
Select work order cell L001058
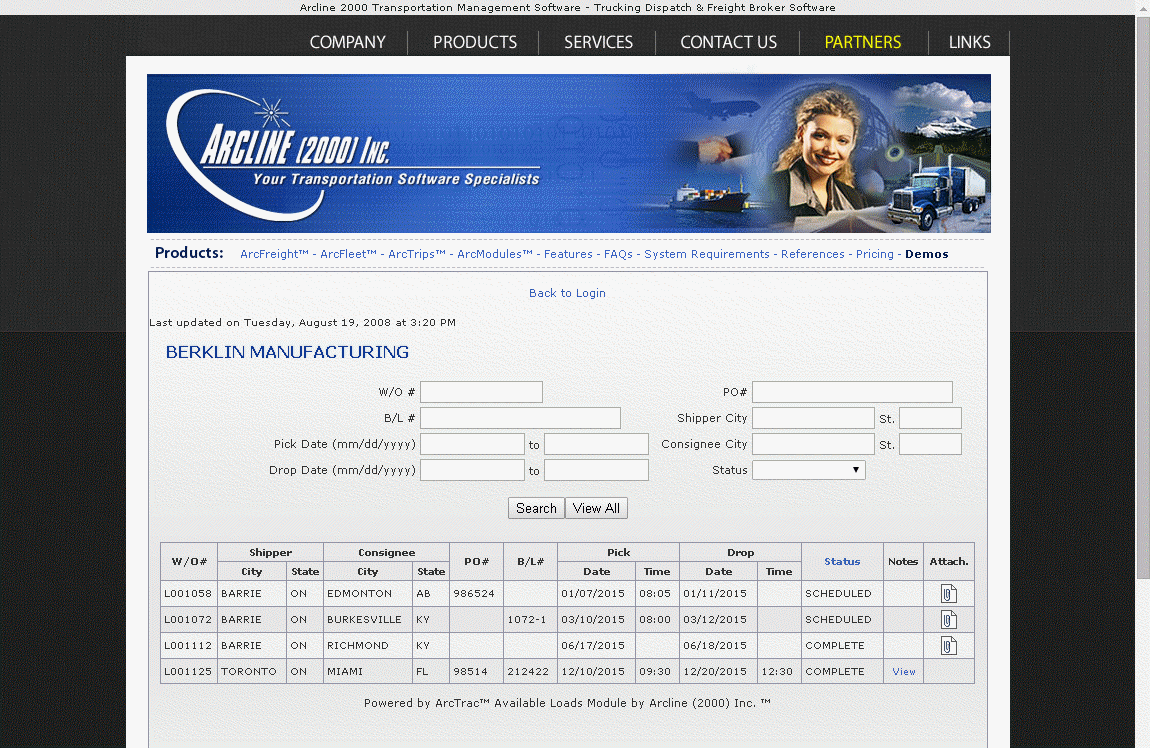point(188,593)
